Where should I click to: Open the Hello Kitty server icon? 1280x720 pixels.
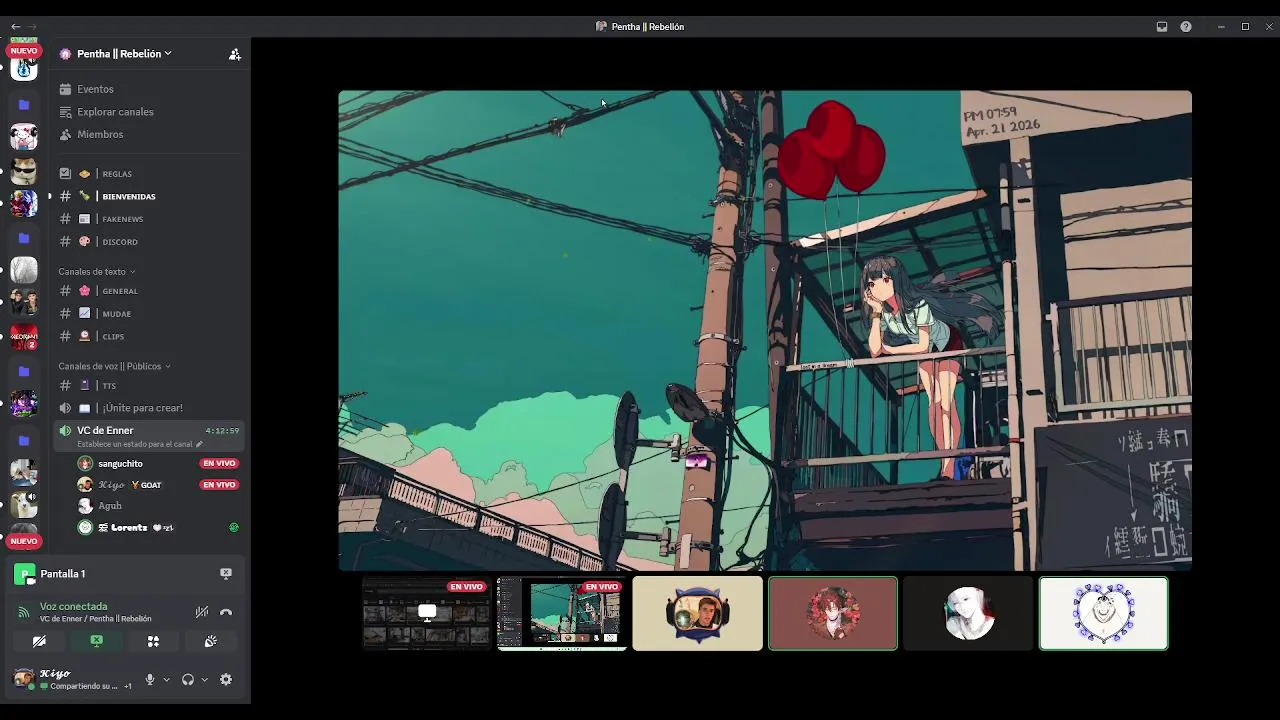click(24, 137)
